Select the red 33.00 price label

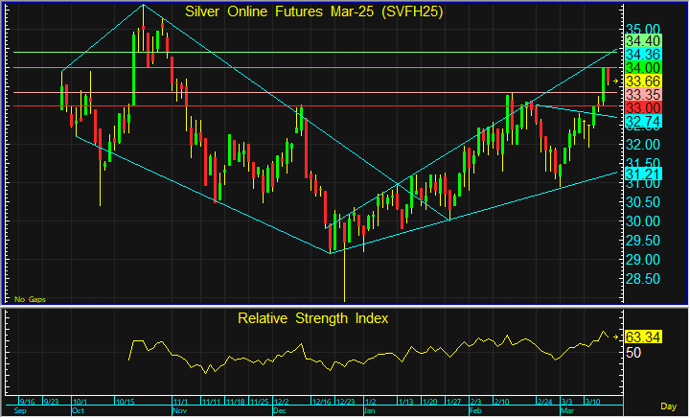[x=641, y=107]
